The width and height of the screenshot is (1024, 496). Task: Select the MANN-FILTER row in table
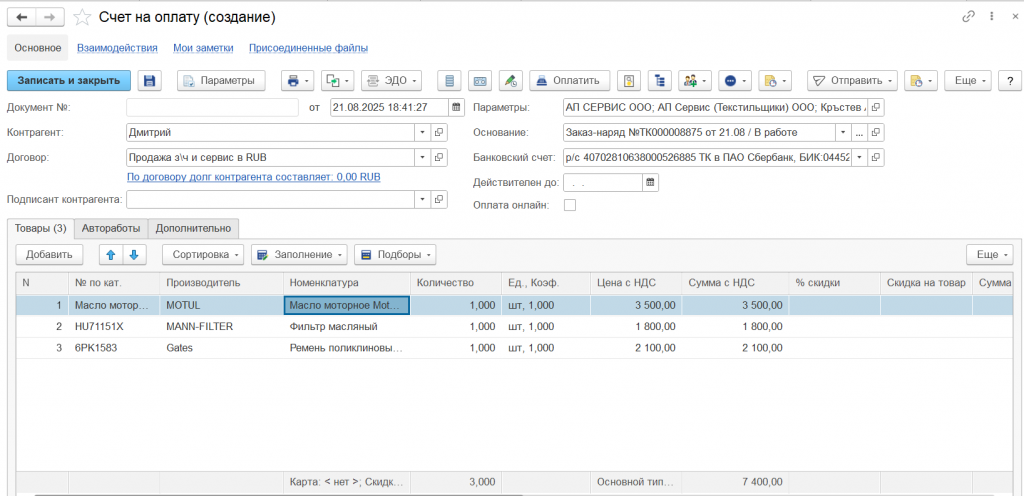click(x=200, y=326)
